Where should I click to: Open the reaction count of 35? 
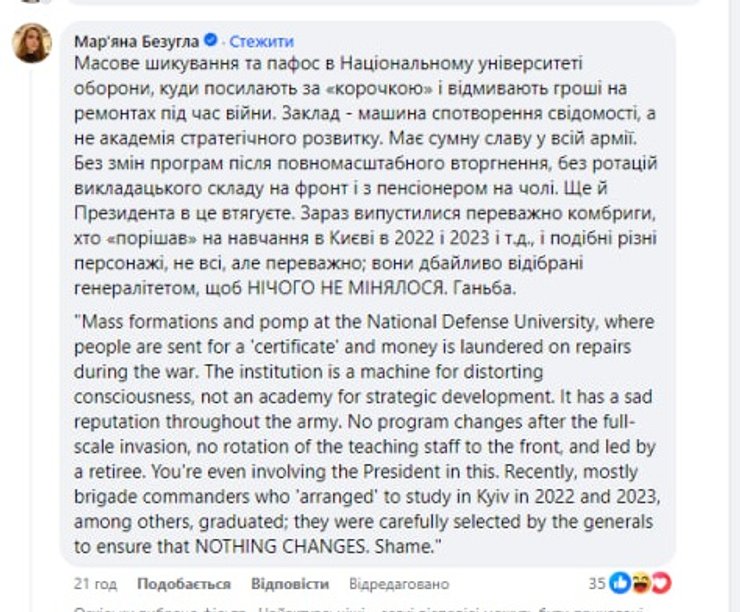[x=598, y=583]
